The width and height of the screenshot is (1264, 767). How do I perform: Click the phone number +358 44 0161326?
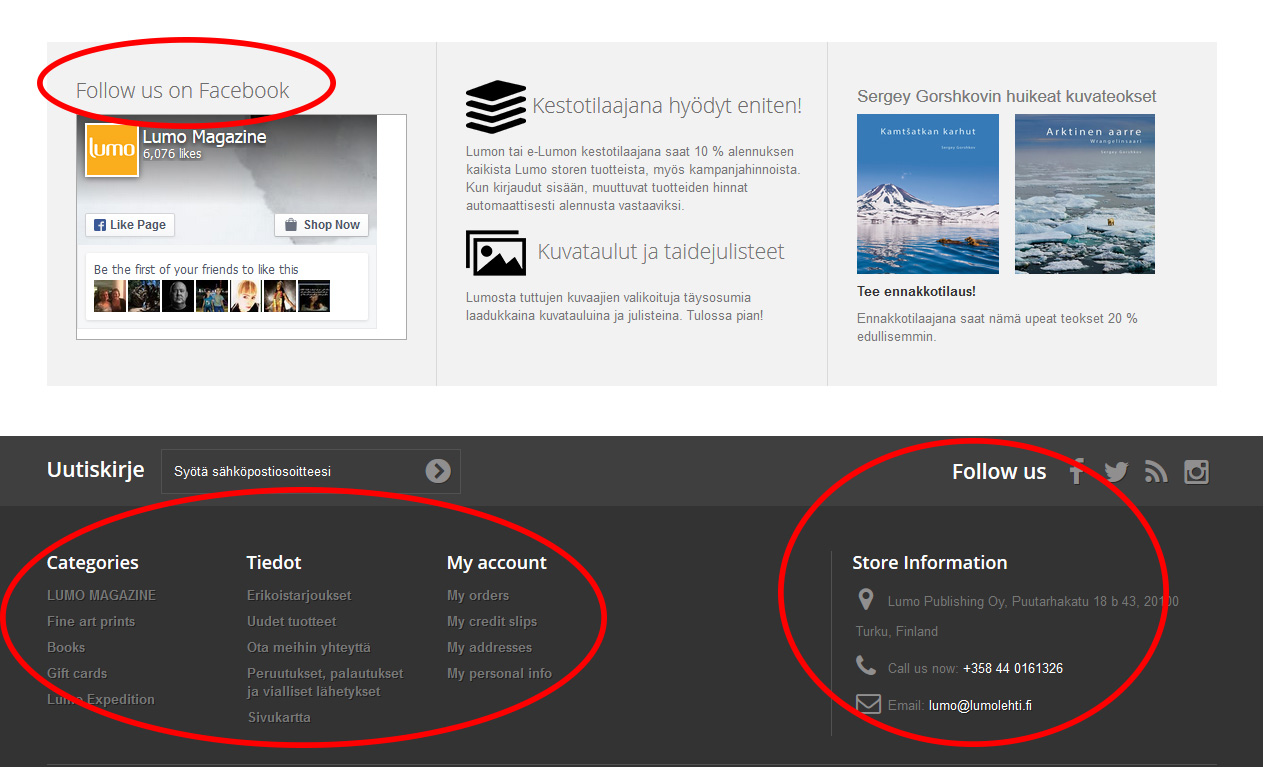pos(1013,668)
